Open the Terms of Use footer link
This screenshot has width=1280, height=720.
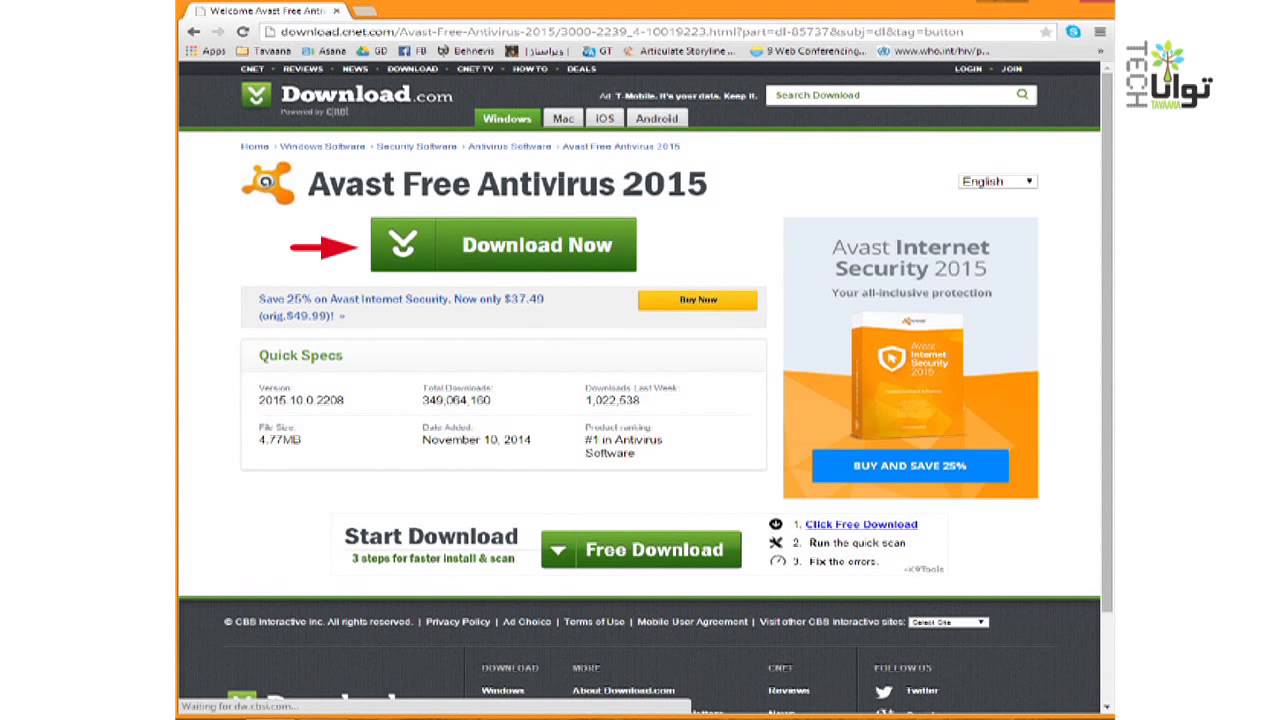pyautogui.click(x=594, y=622)
